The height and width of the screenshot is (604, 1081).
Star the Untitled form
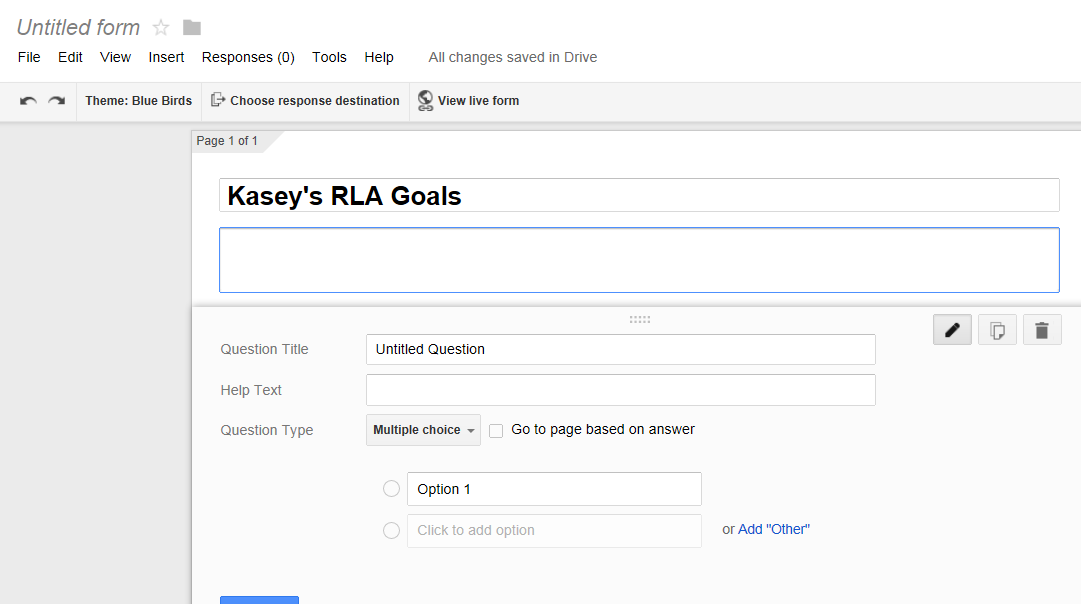[160, 26]
